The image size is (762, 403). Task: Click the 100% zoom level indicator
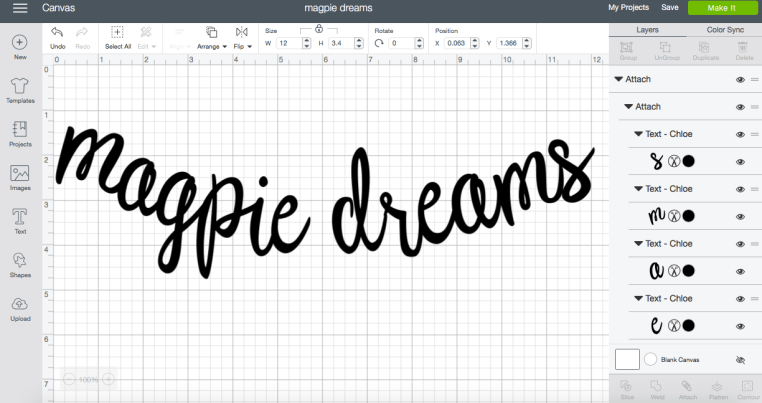(x=88, y=380)
